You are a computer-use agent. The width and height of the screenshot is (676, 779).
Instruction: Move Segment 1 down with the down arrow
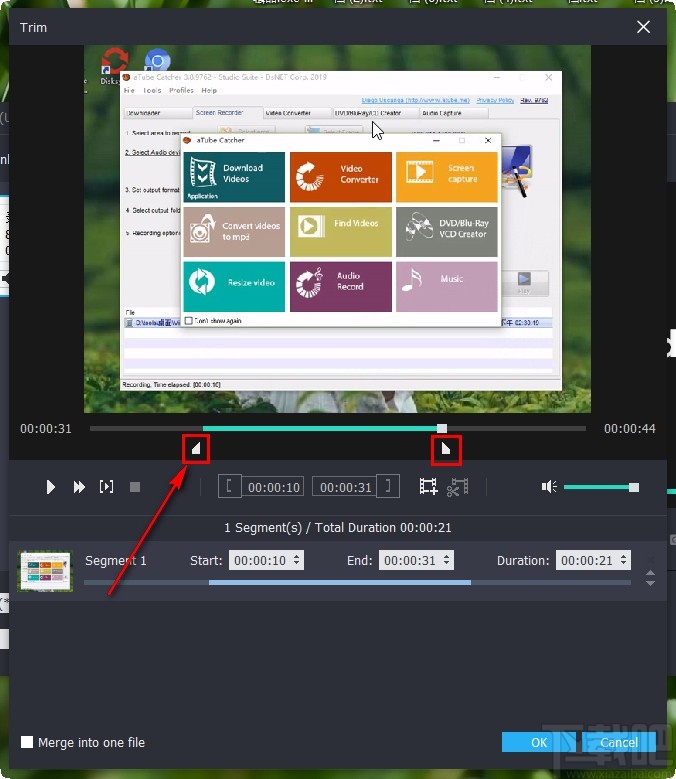click(650, 583)
